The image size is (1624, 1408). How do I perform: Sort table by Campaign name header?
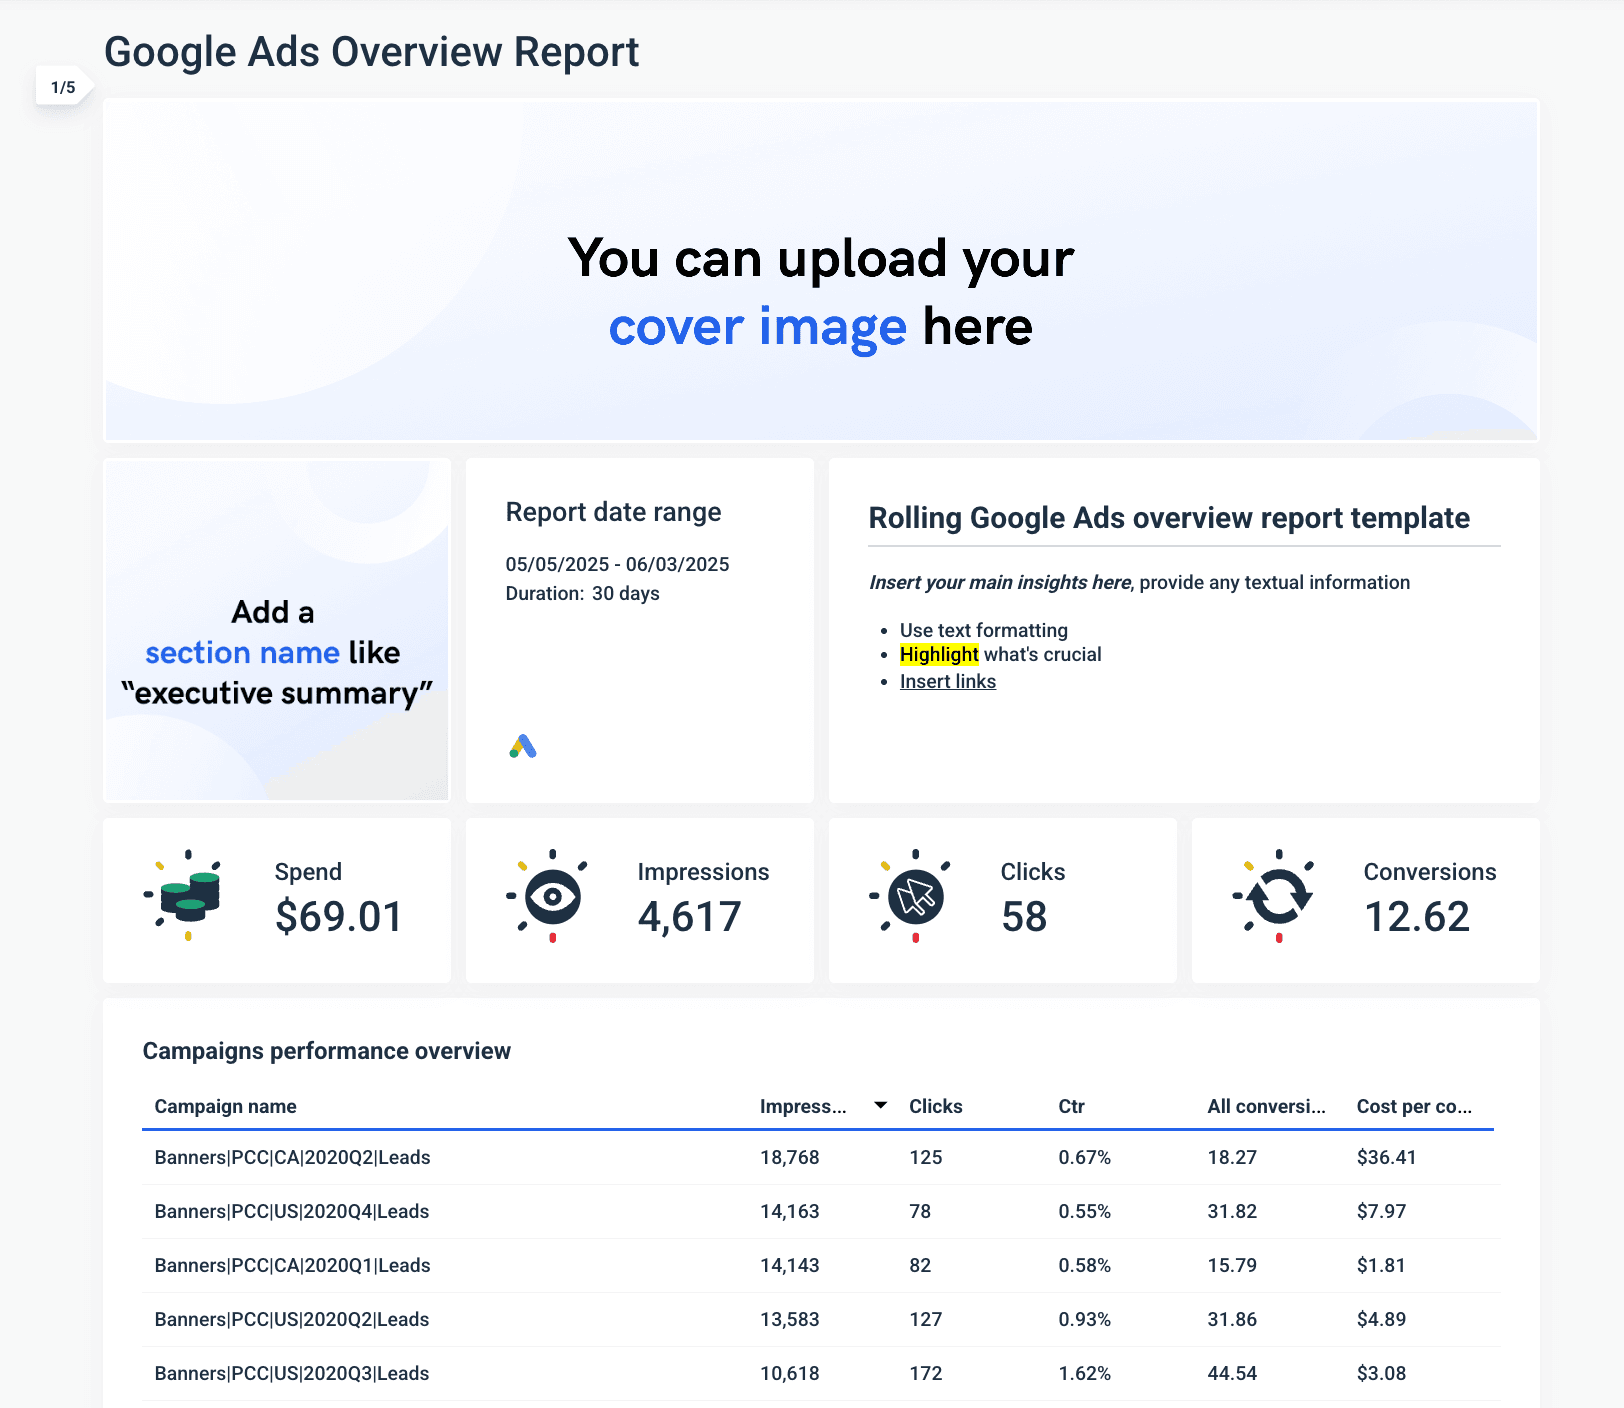225,1106
